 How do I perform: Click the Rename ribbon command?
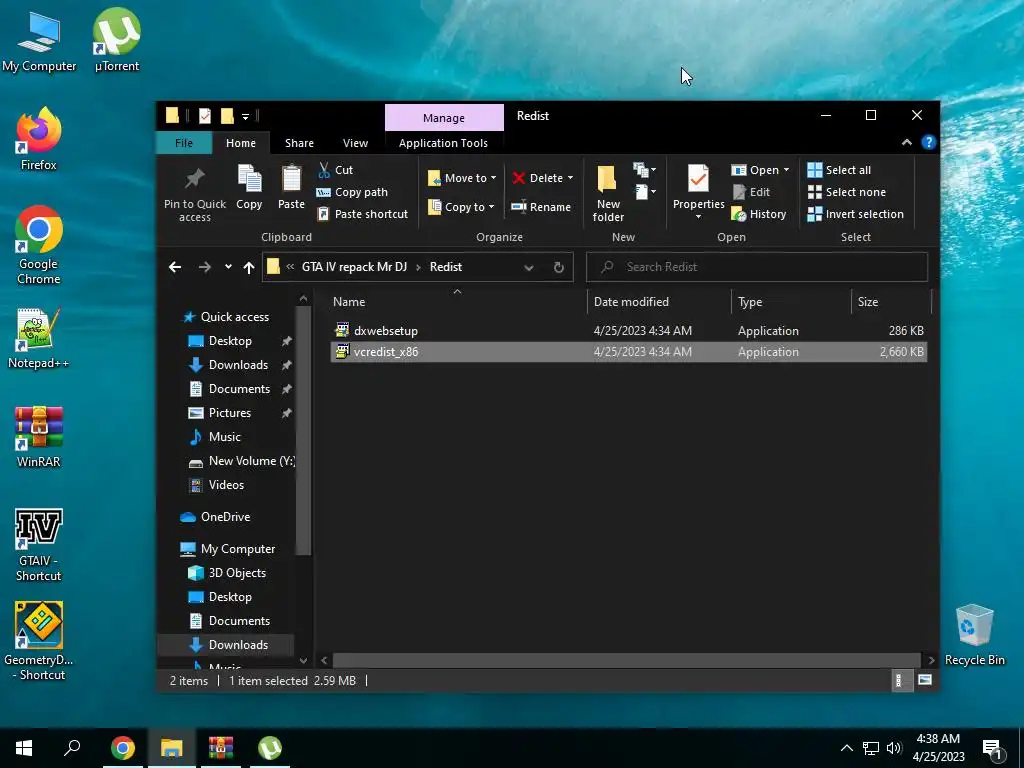tap(541, 207)
